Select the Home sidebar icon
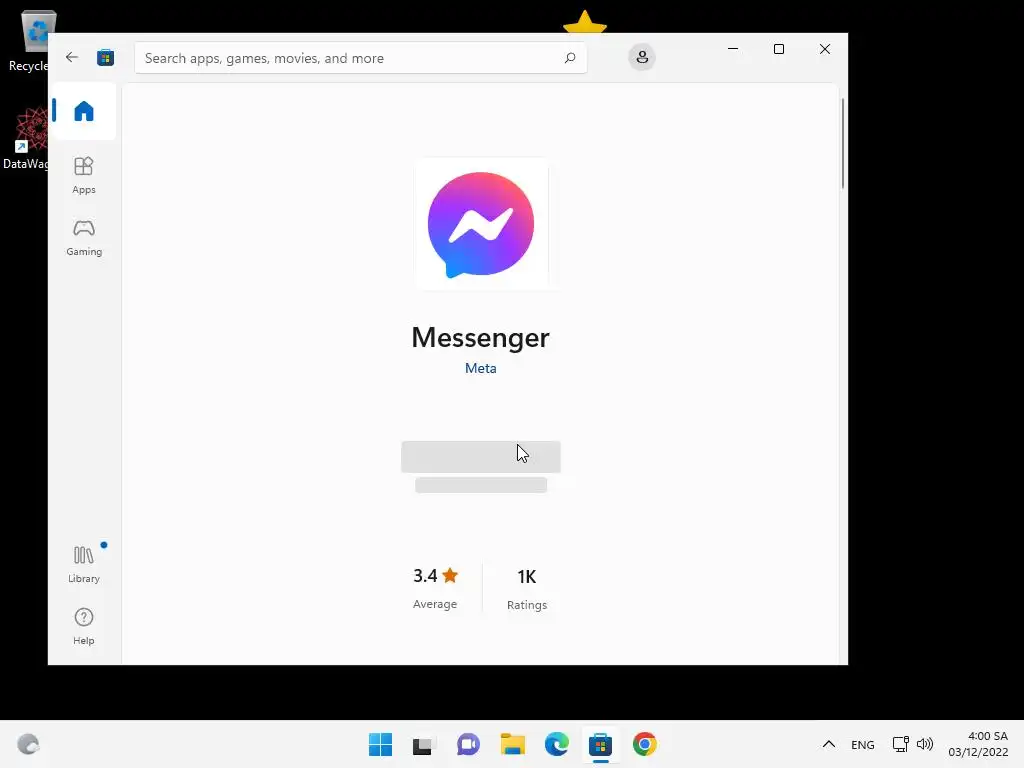 click(x=84, y=111)
